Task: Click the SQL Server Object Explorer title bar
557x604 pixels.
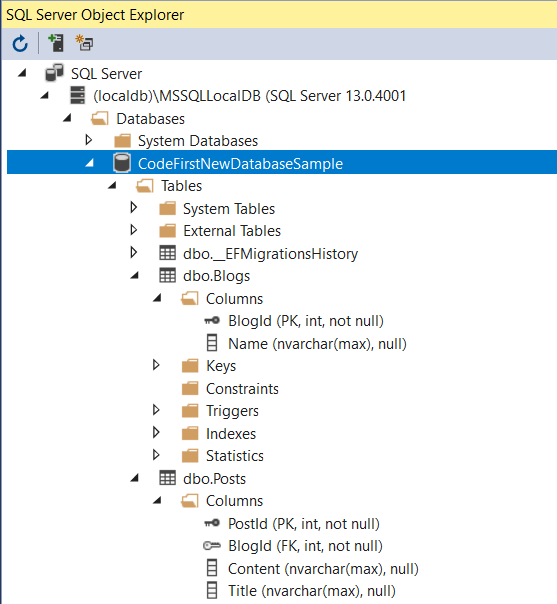Action: click(x=278, y=15)
